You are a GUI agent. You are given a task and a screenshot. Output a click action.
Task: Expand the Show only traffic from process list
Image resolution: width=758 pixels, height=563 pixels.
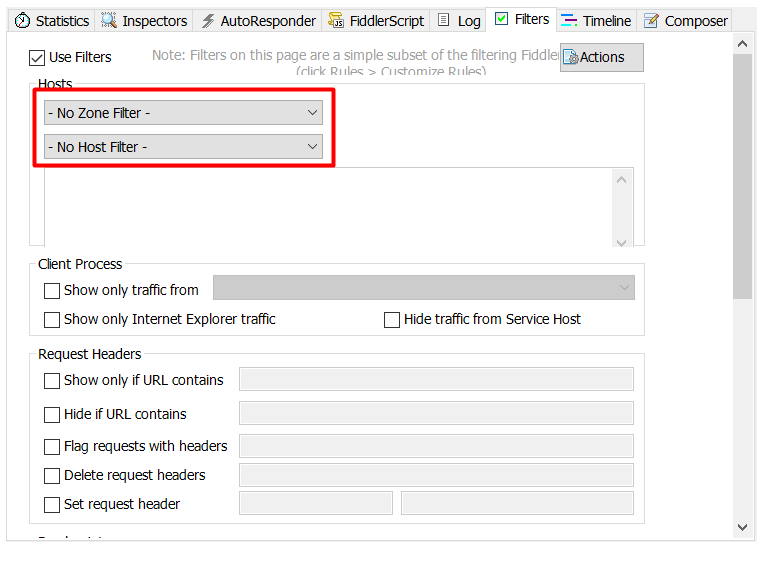[x=424, y=288]
